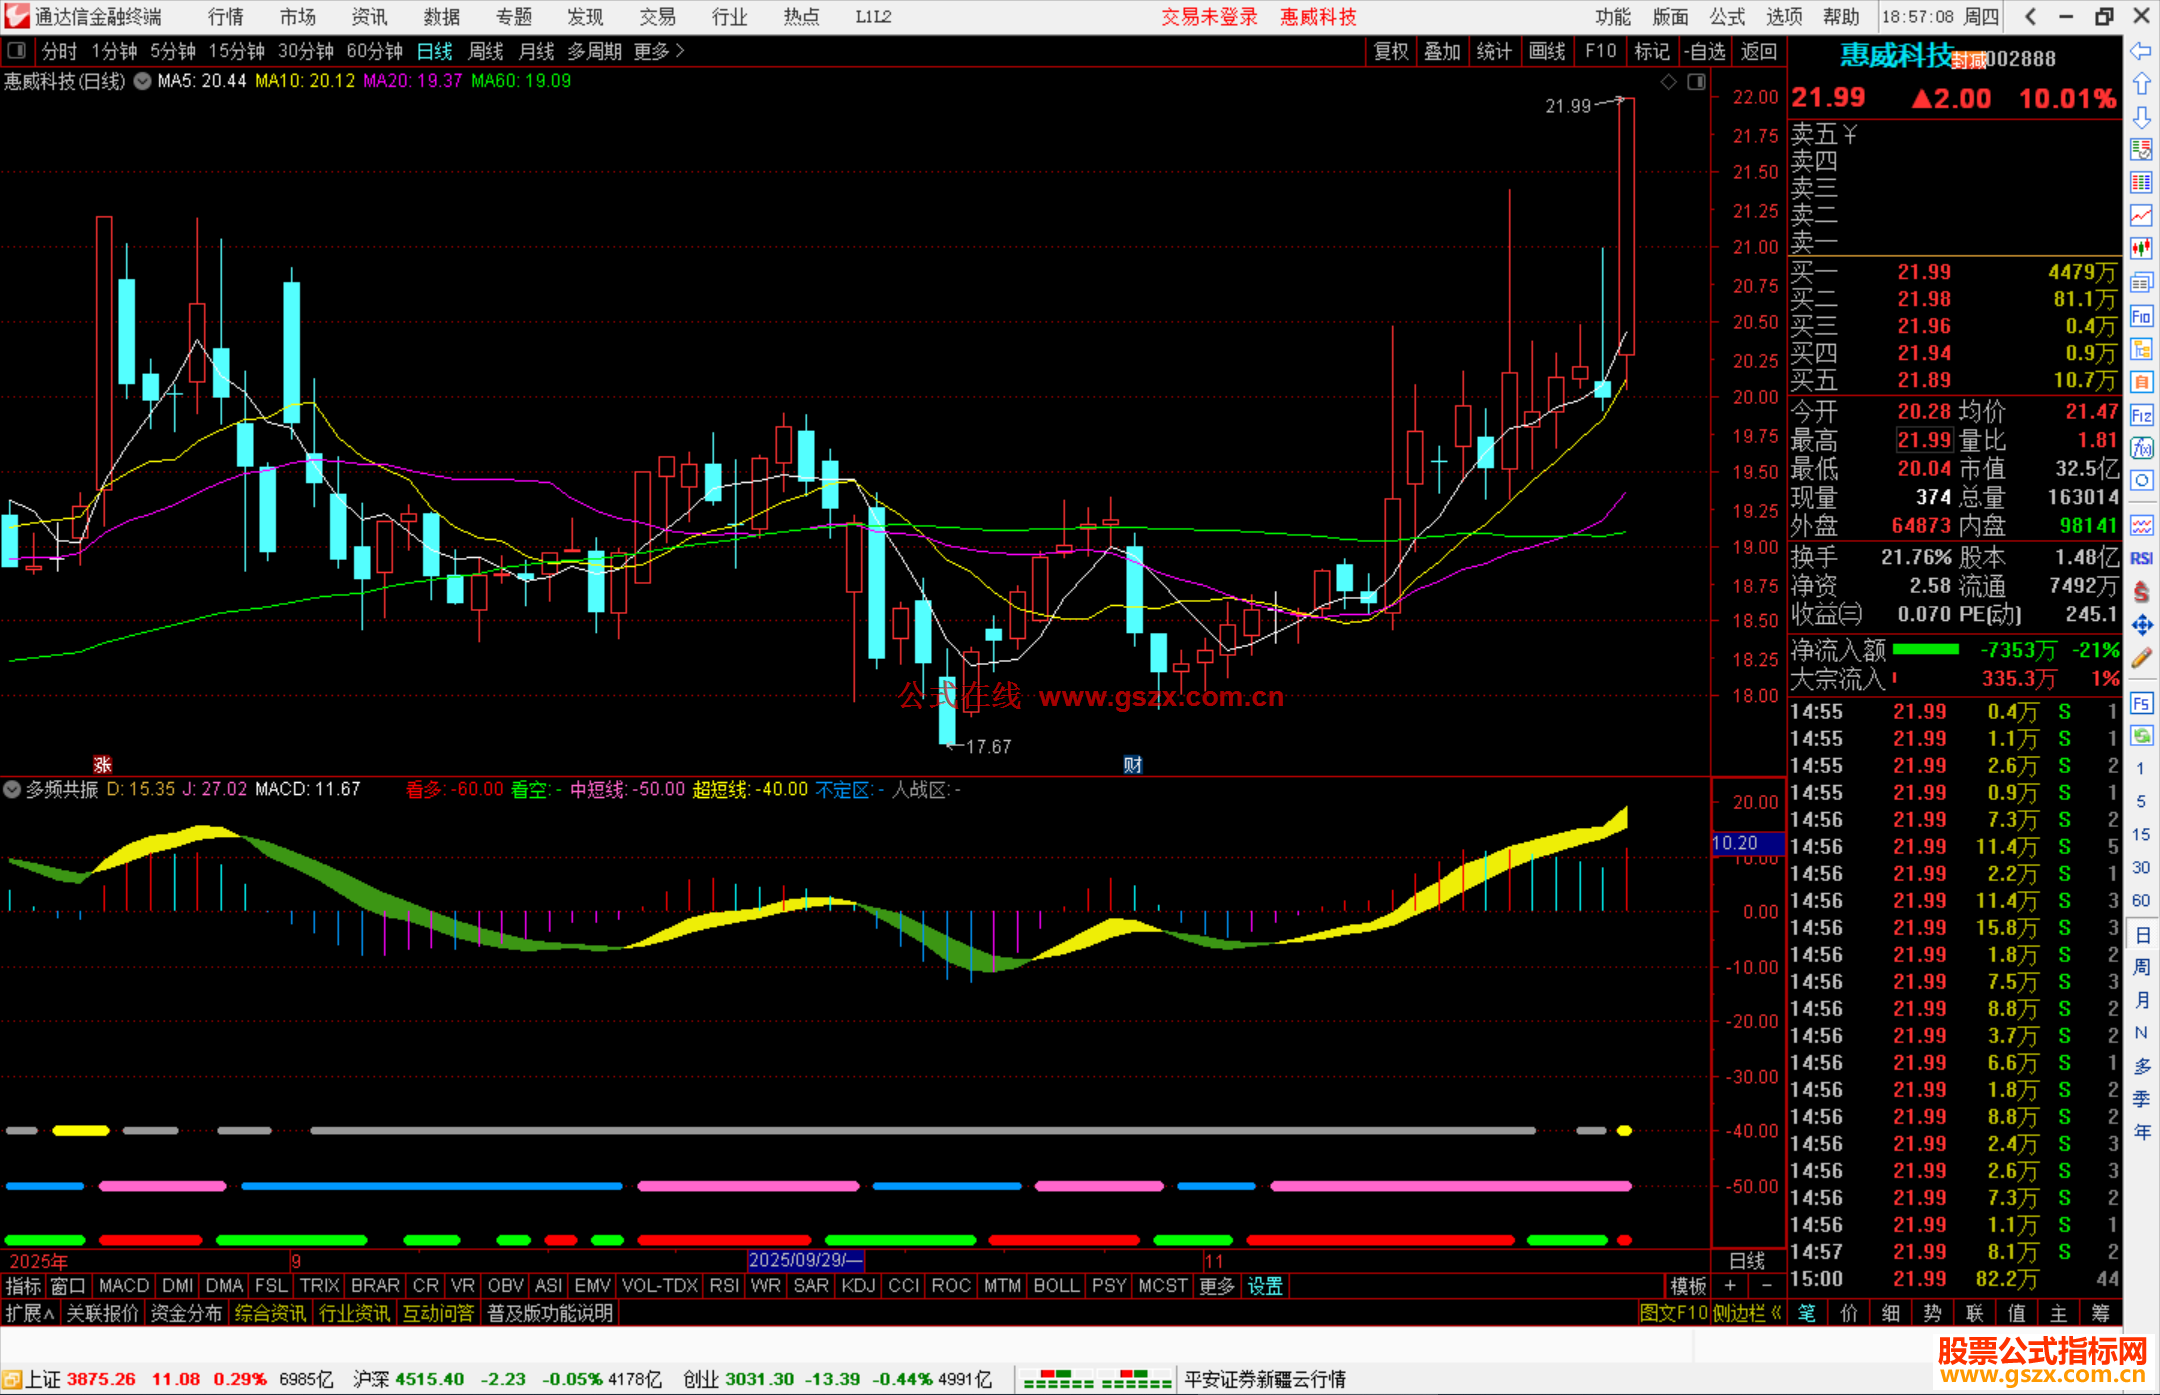Click the 交易未登录 link
Screen dimensions: 2160x1395
pos(1208,17)
